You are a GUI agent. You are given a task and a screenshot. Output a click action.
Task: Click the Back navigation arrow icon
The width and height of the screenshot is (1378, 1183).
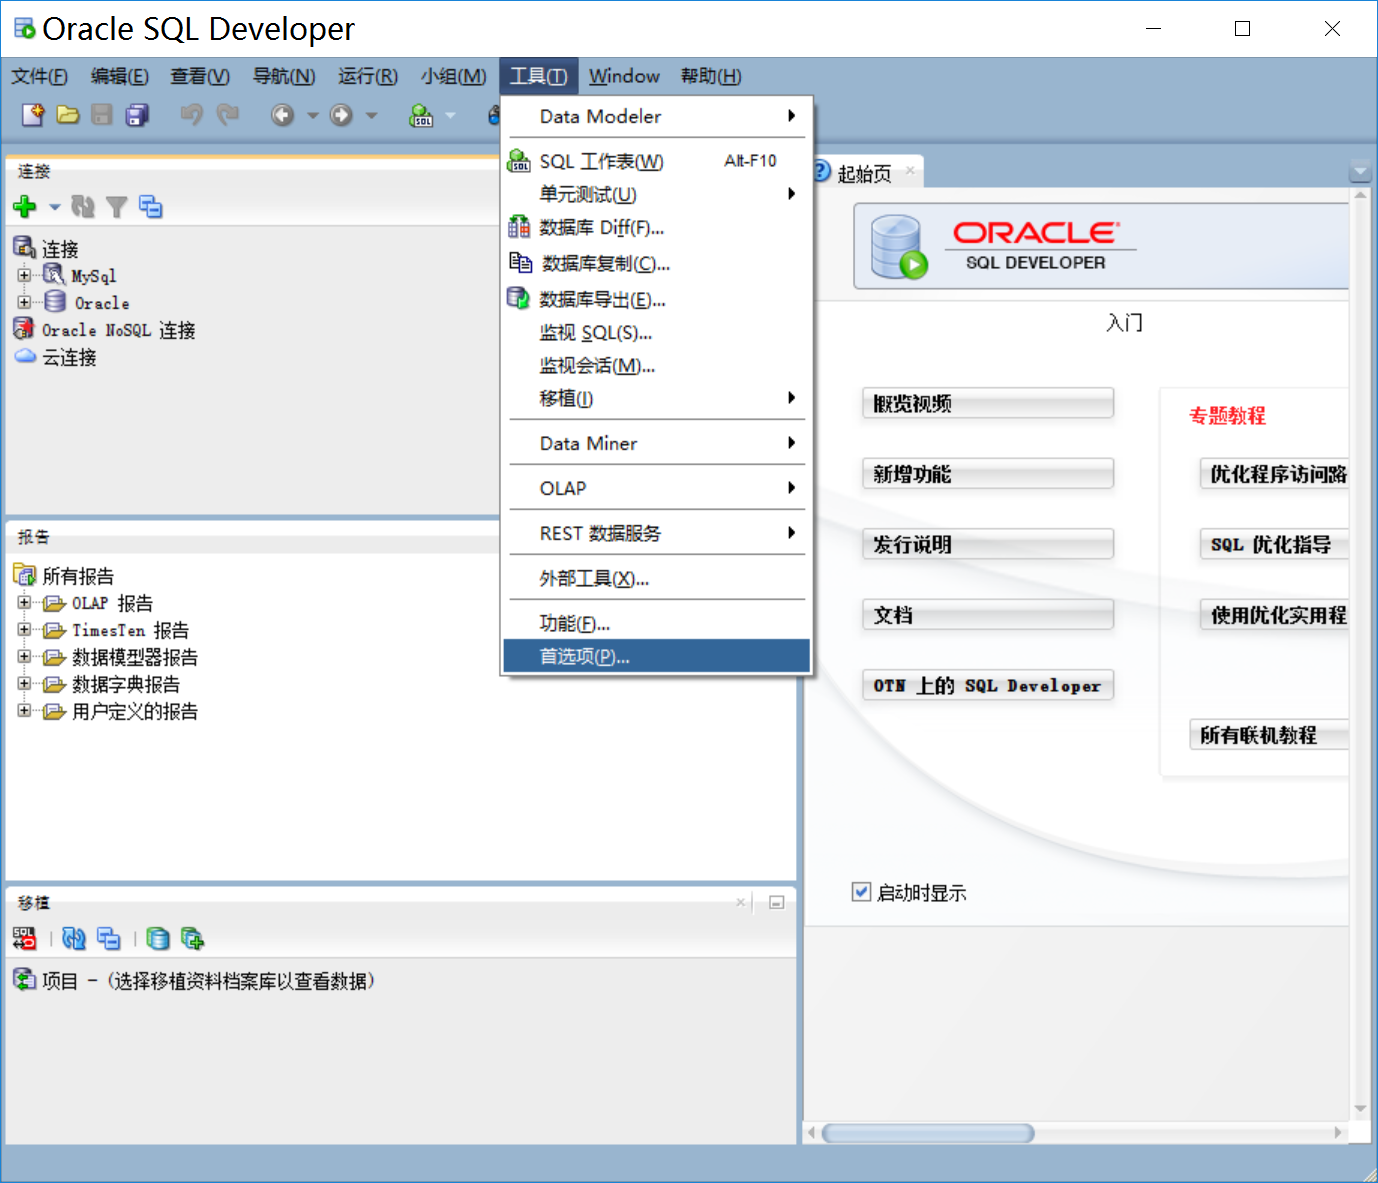(283, 115)
